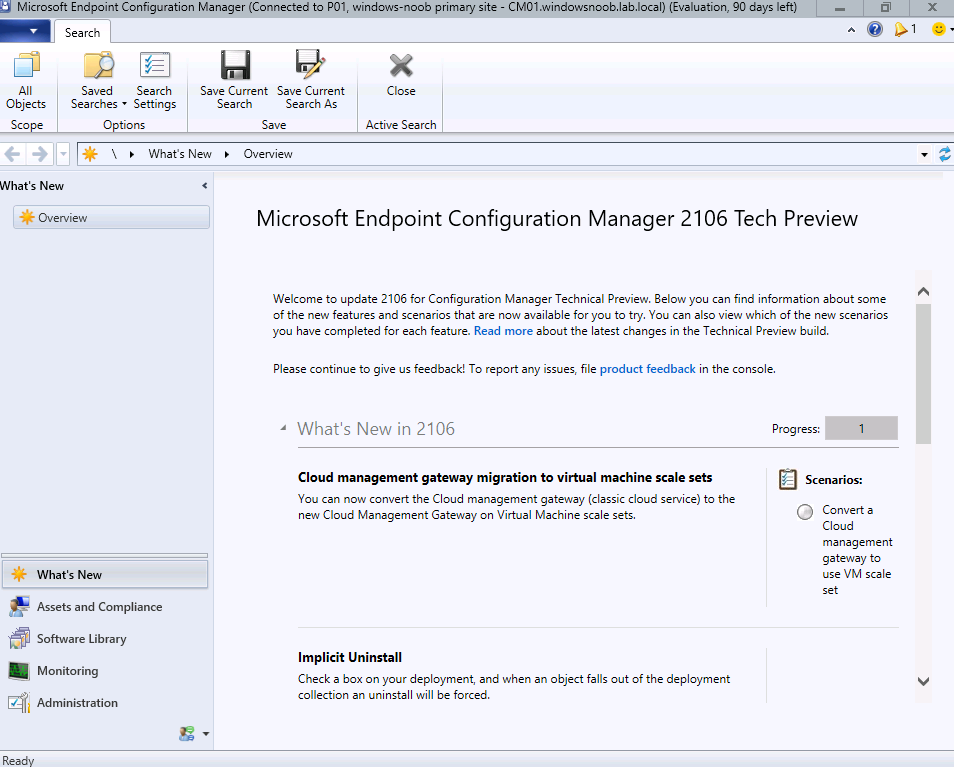This screenshot has width=954, height=767.
Task: Click the navigation pane options icon
Action: [x=187, y=734]
